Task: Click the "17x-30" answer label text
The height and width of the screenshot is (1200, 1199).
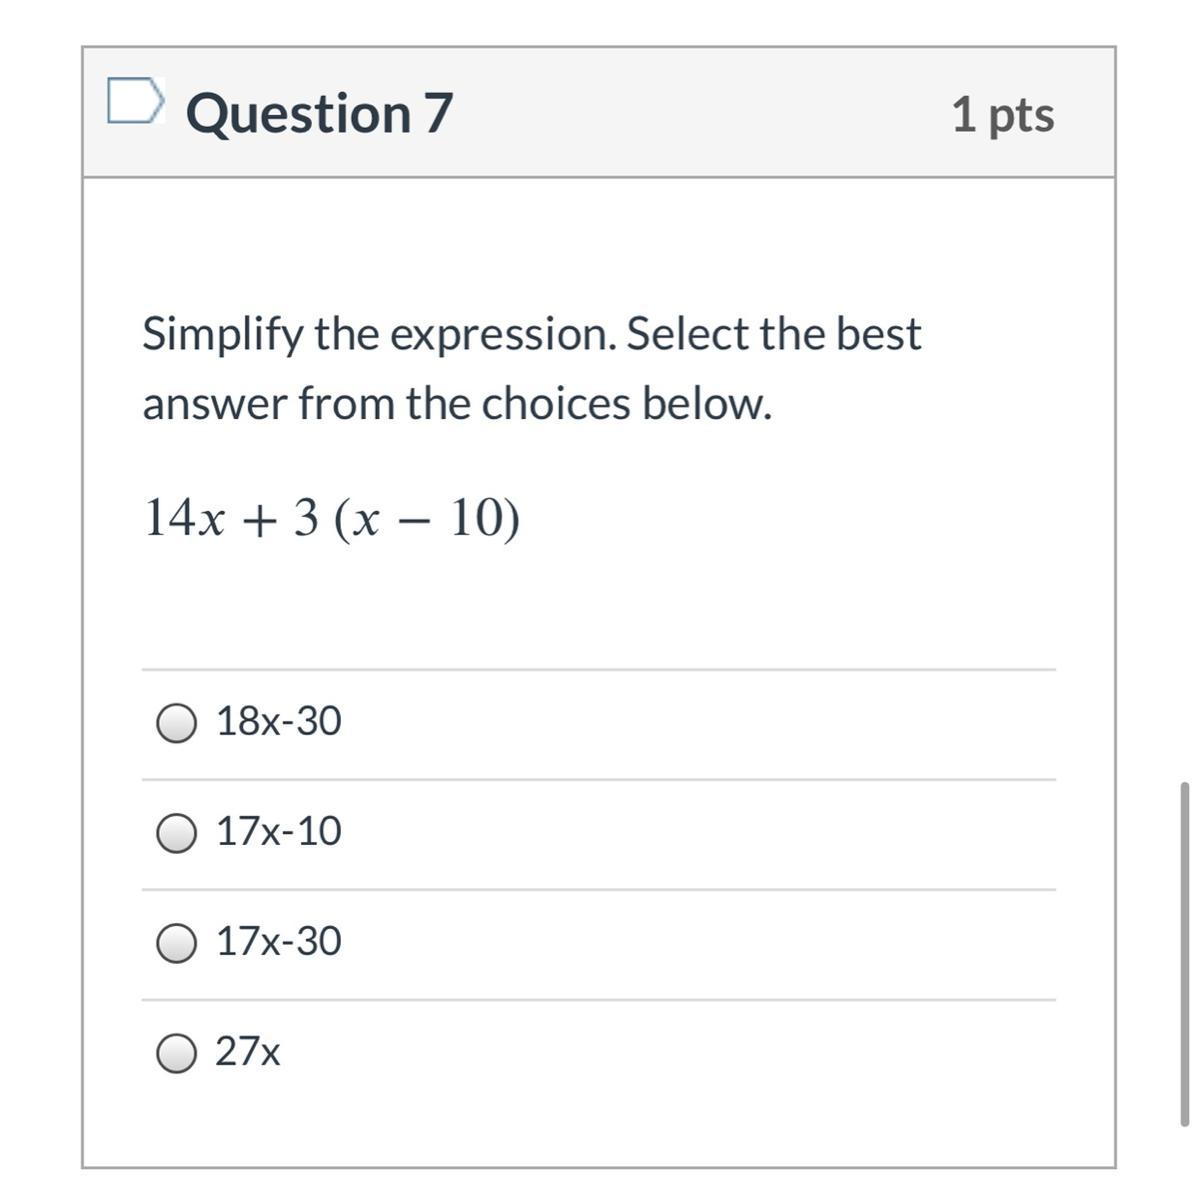Action: tap(279, 941)
